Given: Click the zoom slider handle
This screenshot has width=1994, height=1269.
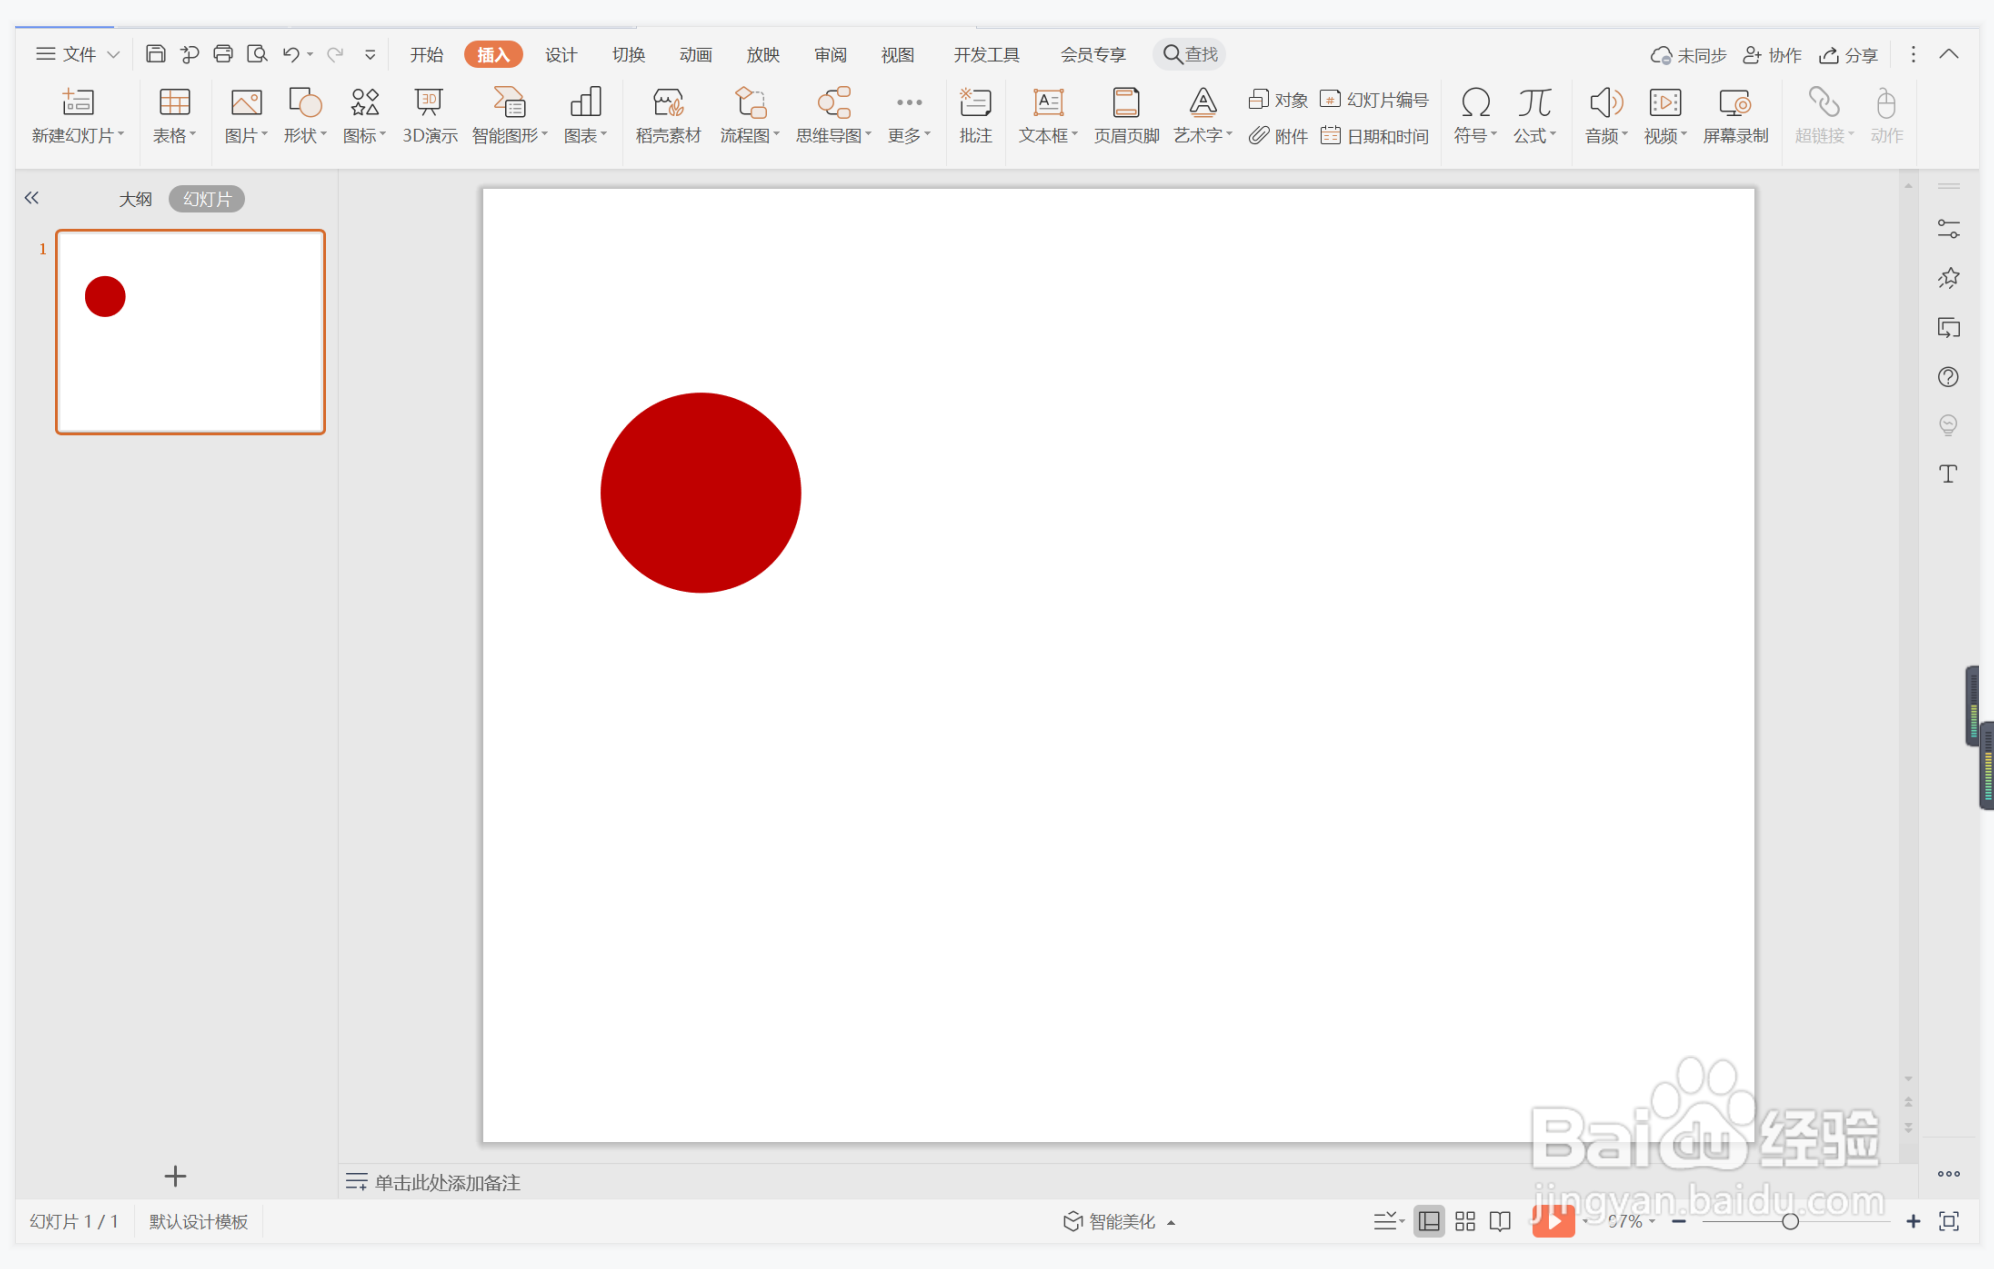Looking at the screenshot, I should 1790,1221.
